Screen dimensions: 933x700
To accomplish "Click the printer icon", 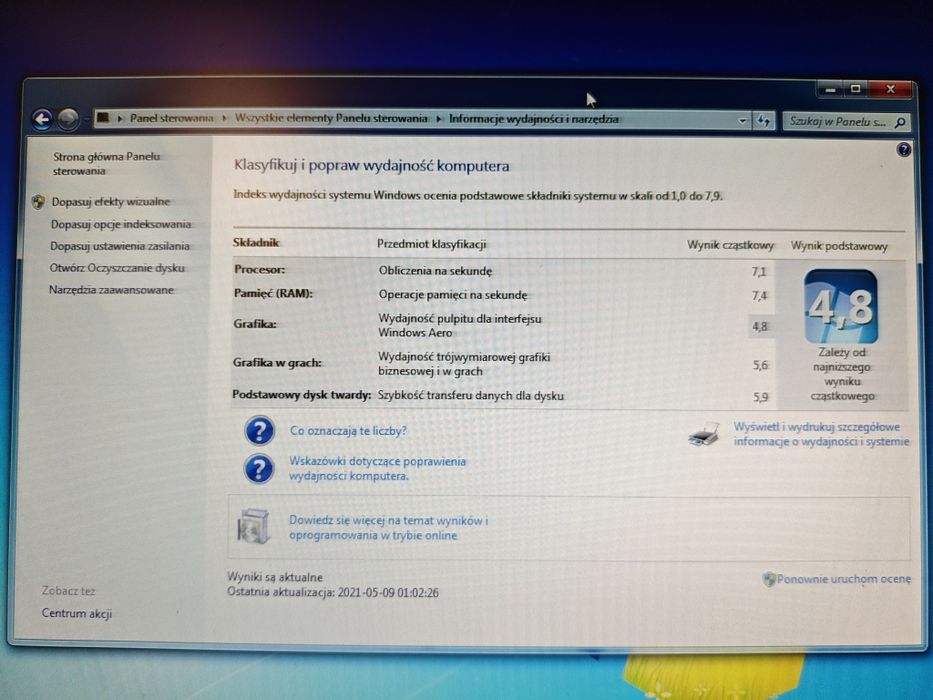I will click(x=704, y=435).
